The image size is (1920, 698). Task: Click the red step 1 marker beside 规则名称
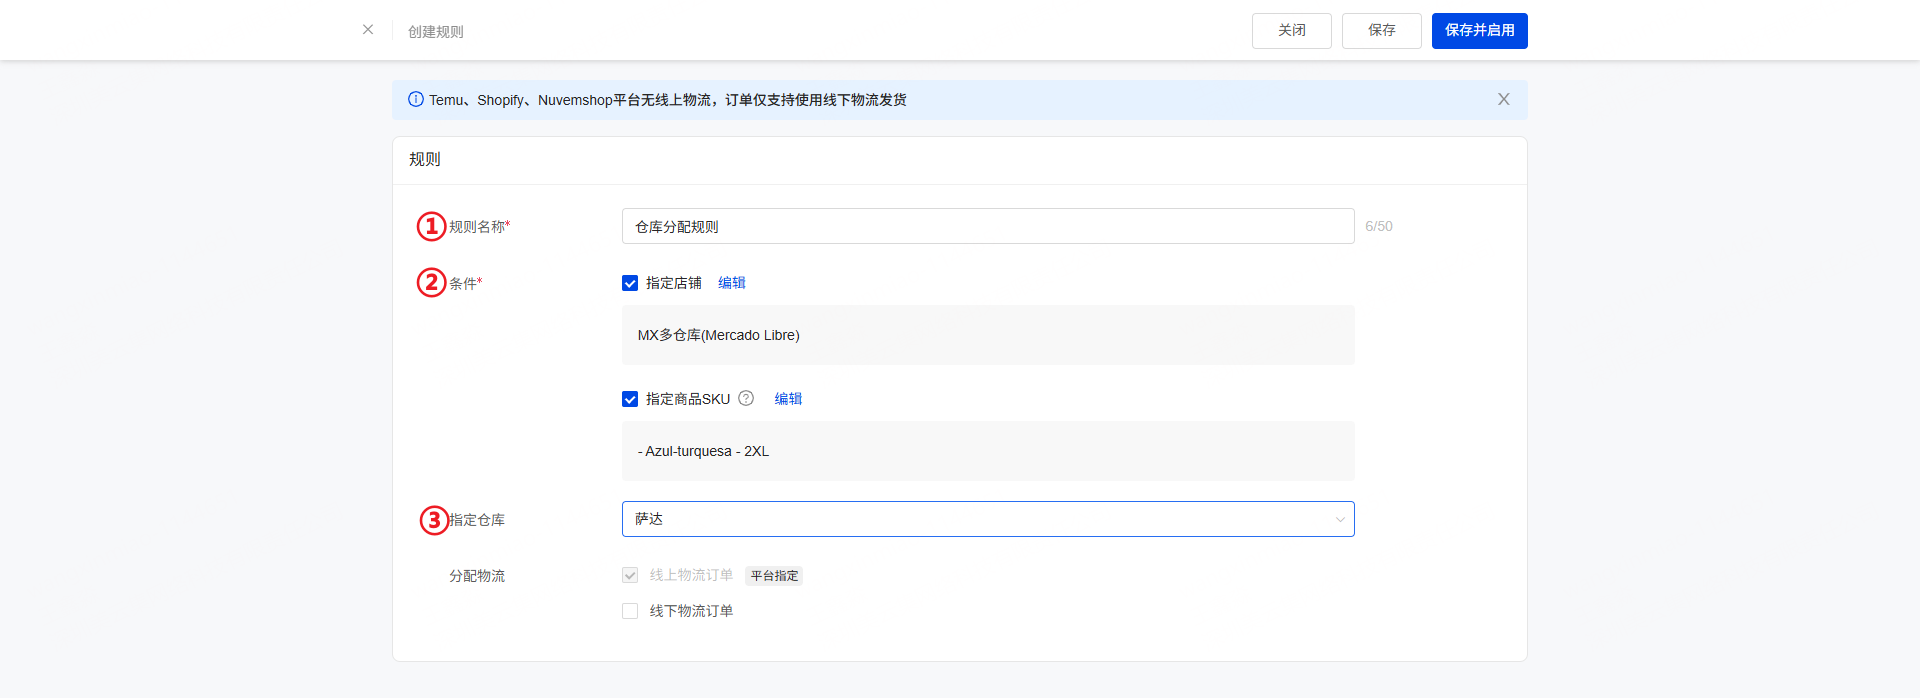(431, 226)
